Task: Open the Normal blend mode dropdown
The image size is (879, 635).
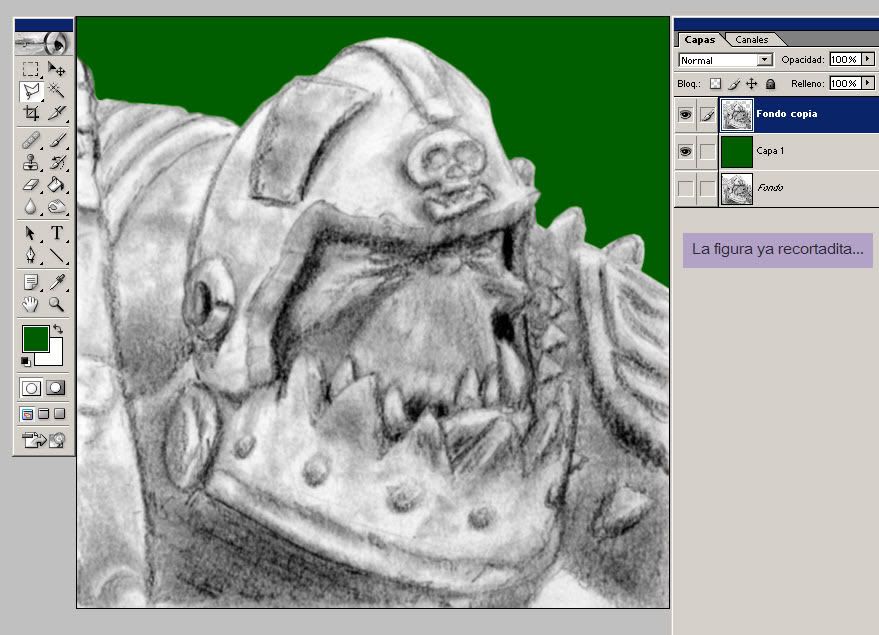Action: [x=725, y=60]
